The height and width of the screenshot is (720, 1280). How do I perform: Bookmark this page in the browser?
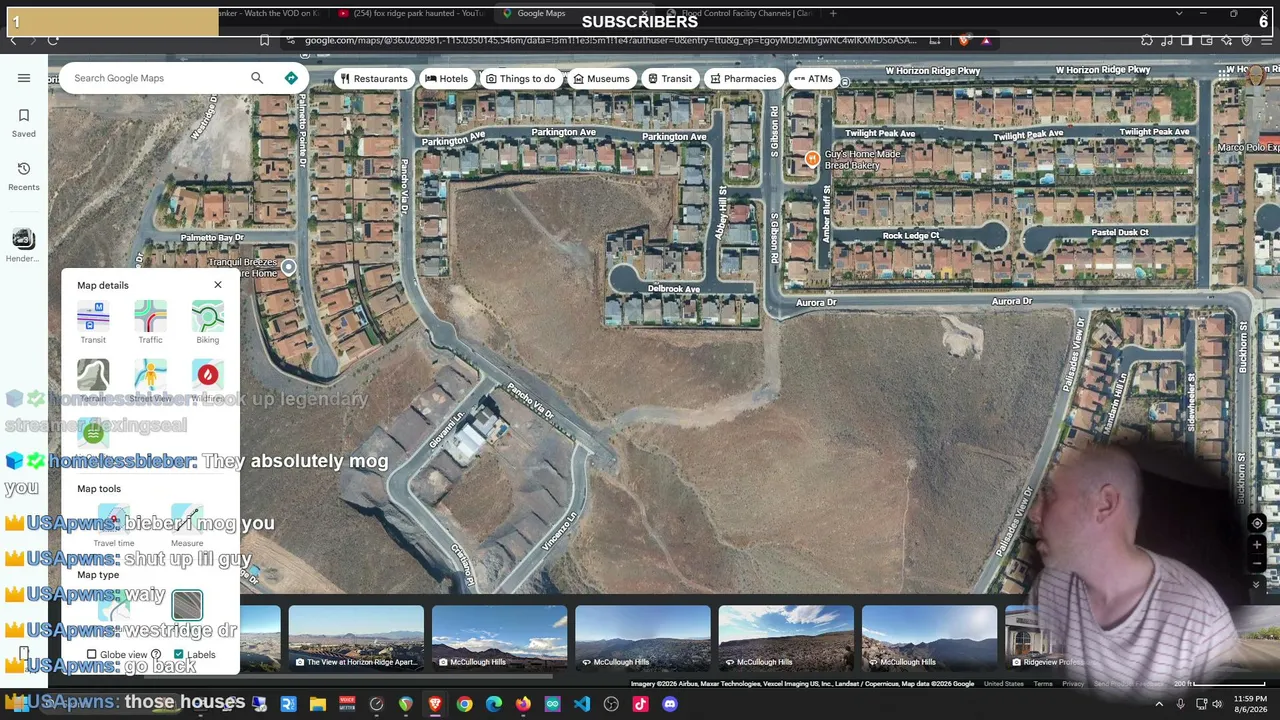pos(264,41)
